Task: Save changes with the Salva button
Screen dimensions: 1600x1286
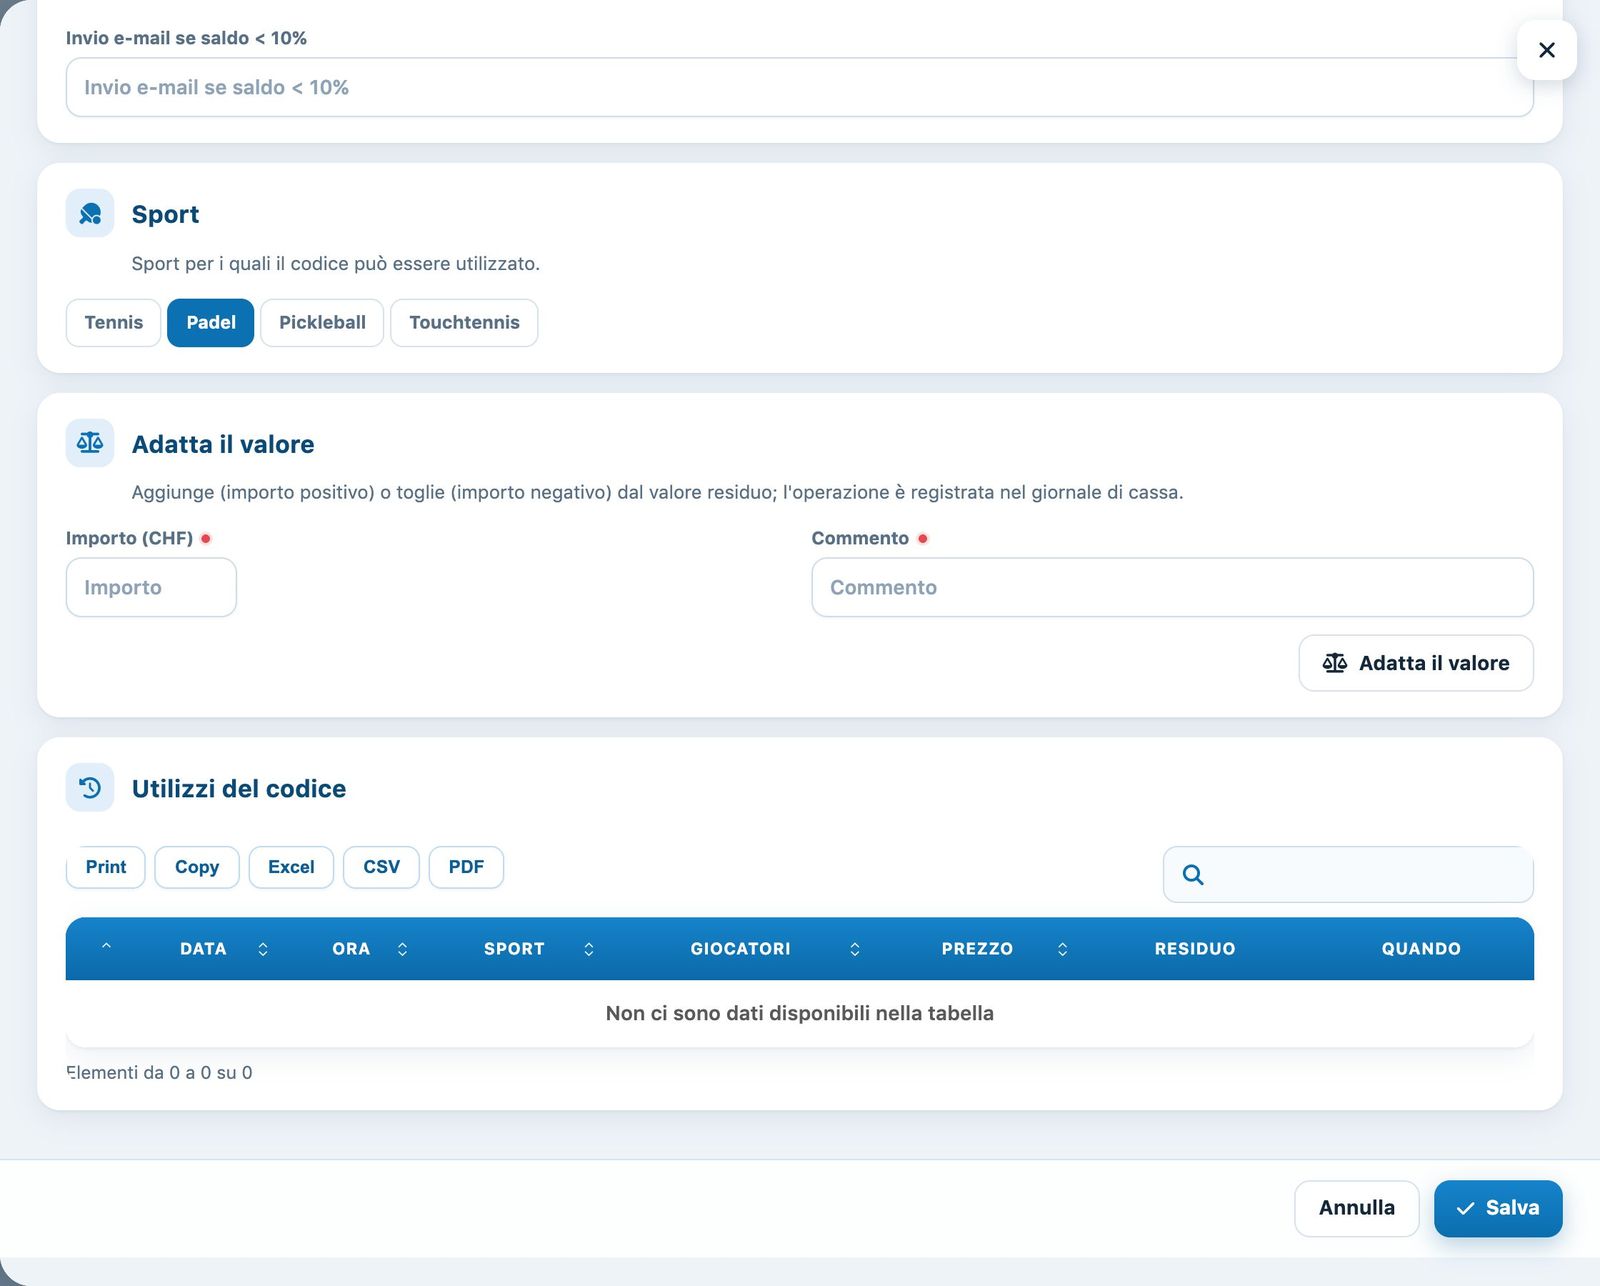Action: click(x=1498, y=1208)
